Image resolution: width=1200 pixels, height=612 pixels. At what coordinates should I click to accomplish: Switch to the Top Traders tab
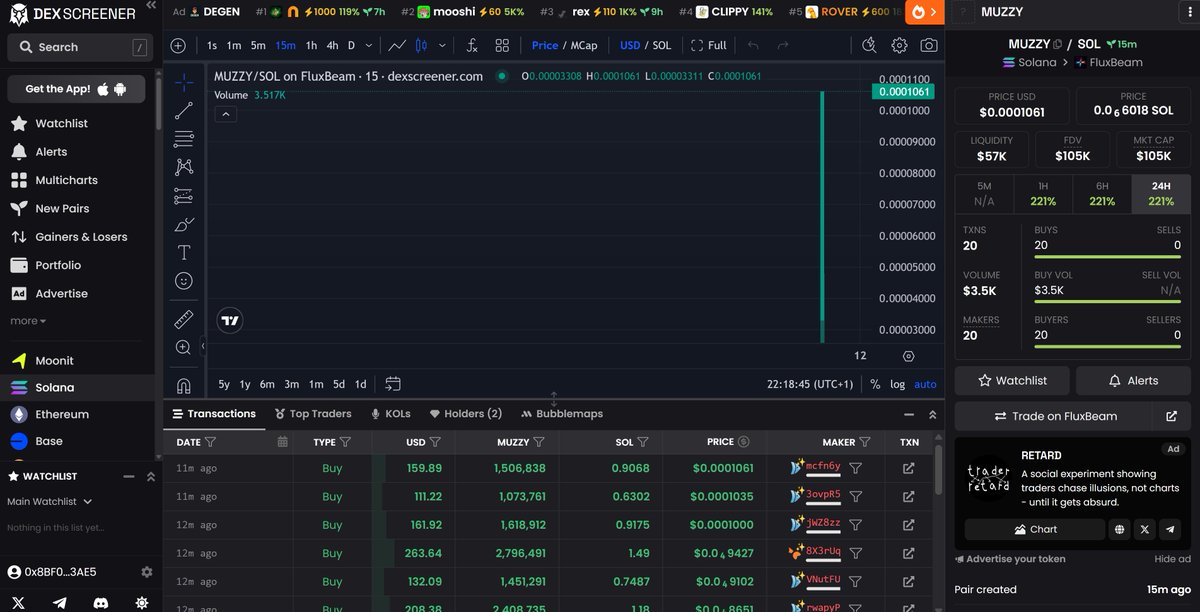pos(313,413)
